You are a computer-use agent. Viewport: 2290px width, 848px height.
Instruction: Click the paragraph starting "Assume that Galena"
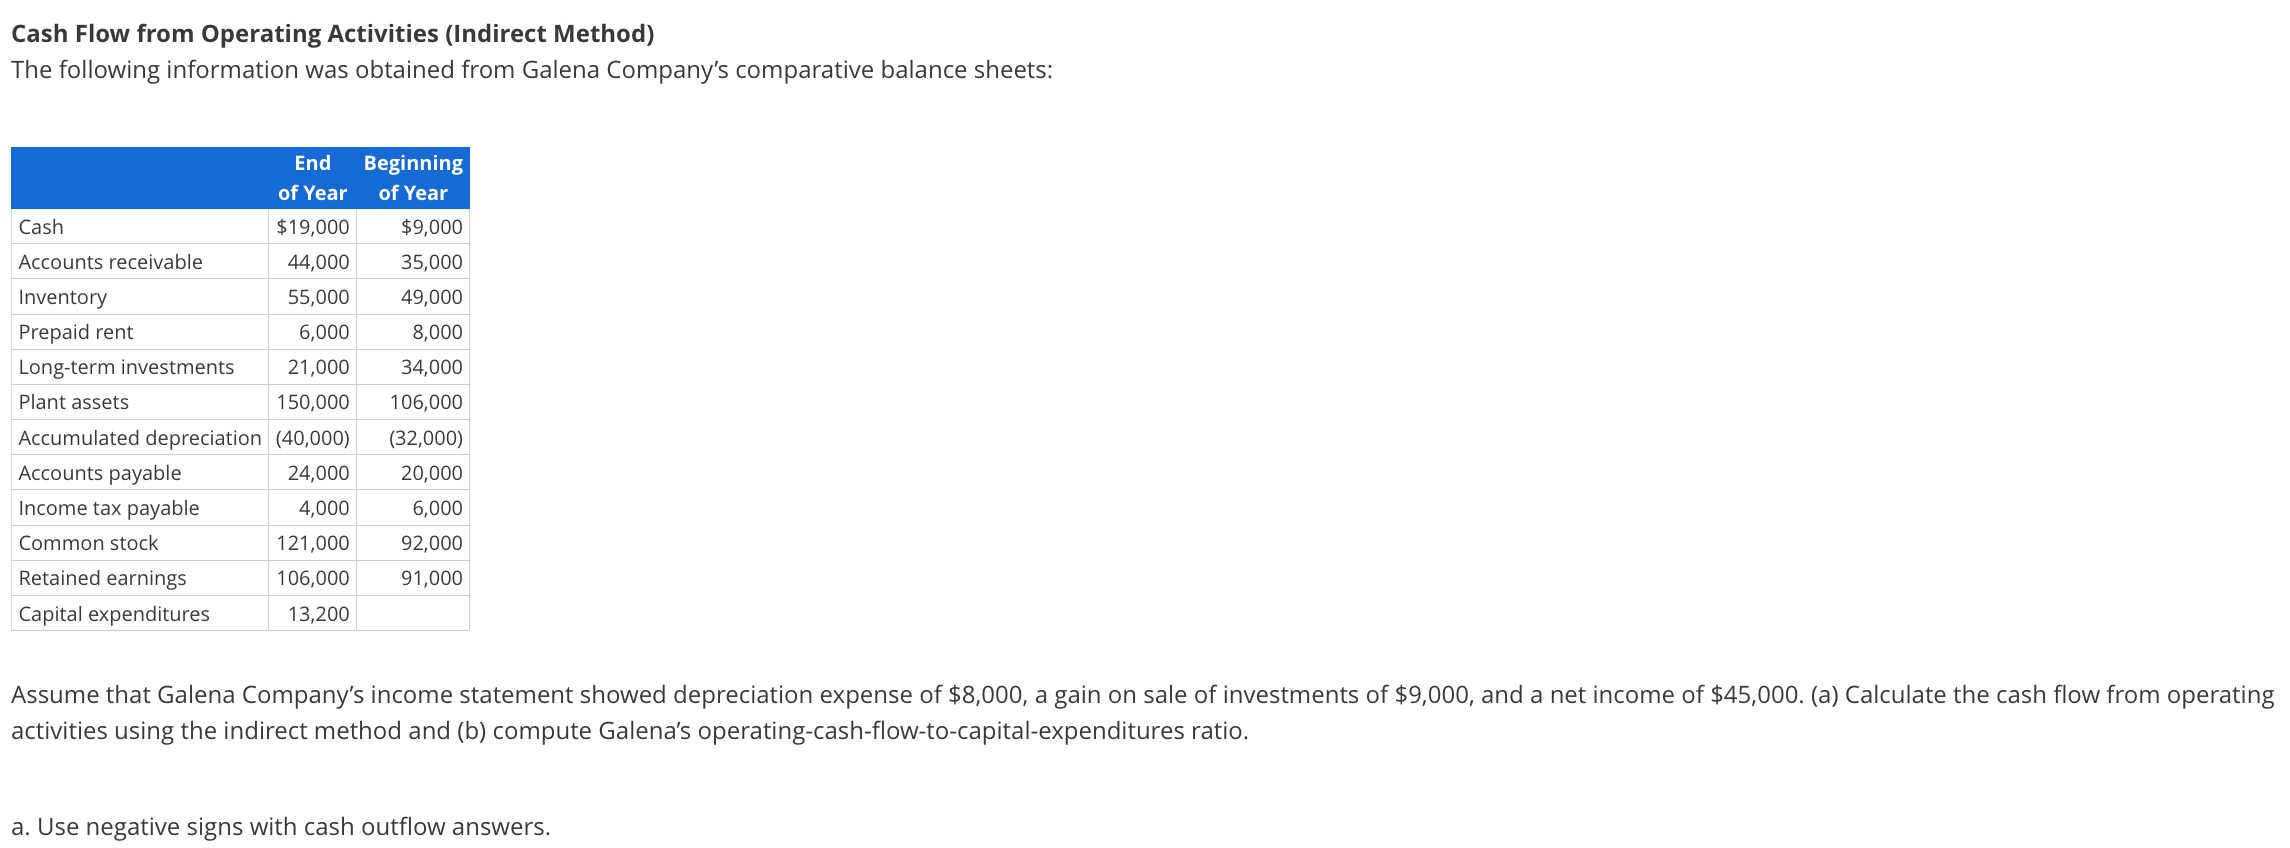[x=1142, y=712]
